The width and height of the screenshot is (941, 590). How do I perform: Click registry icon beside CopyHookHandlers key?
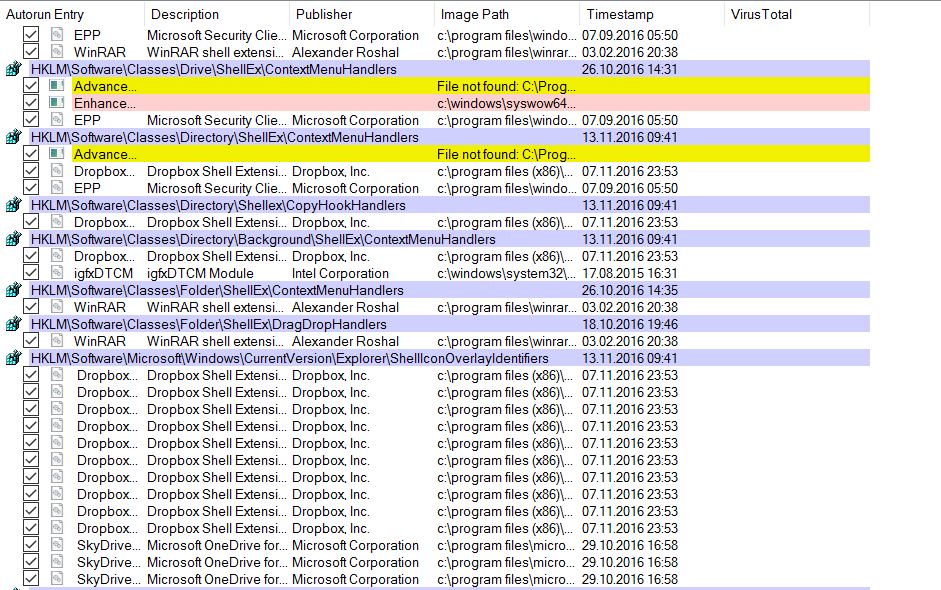[x=13, y=205]
